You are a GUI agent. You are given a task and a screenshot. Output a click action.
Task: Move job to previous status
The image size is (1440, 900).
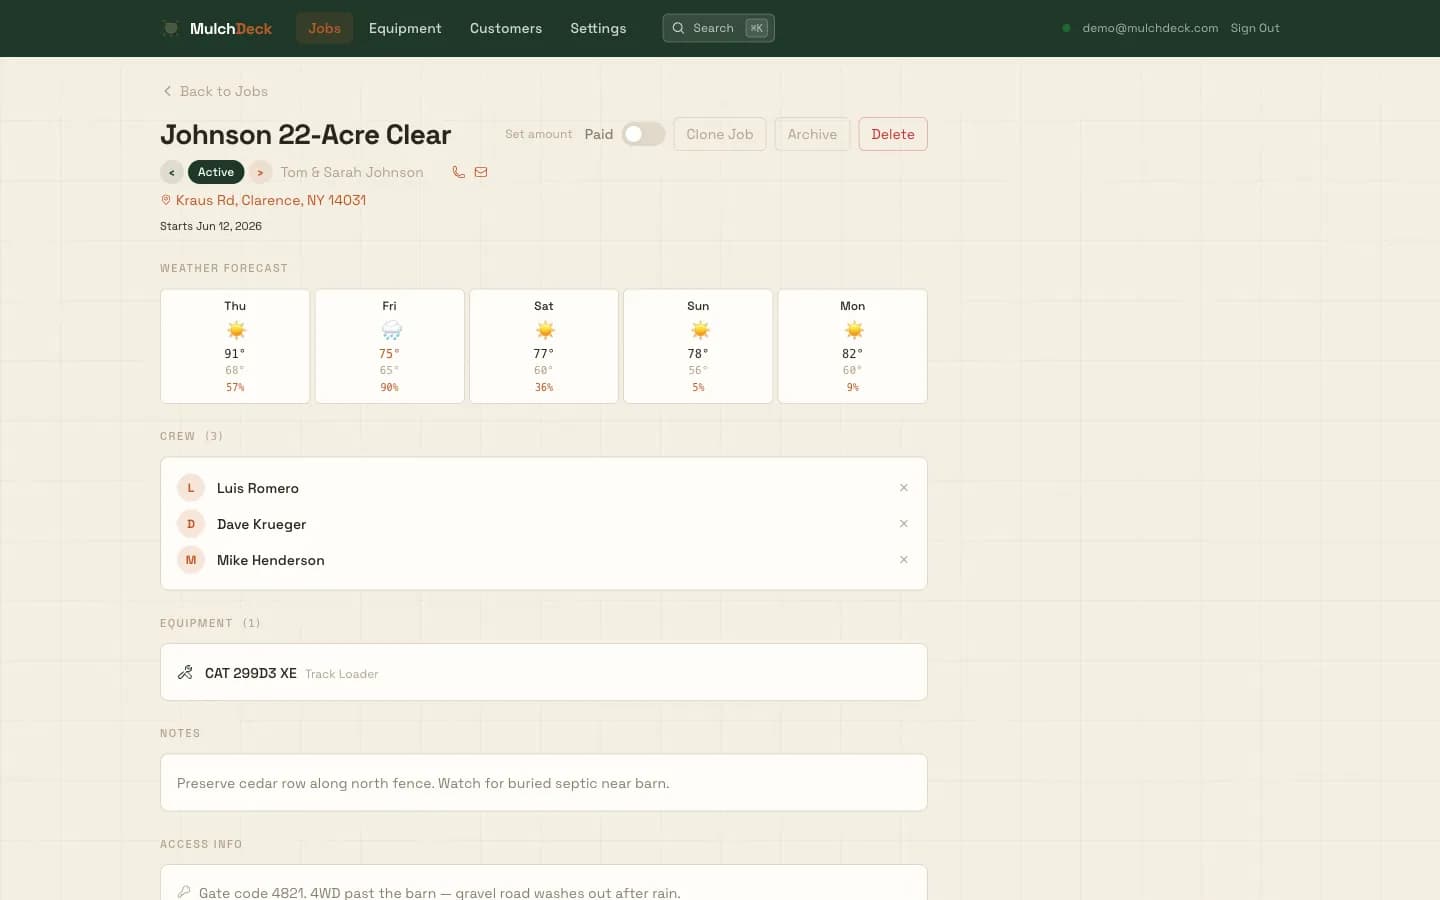[x=172, y=172]
